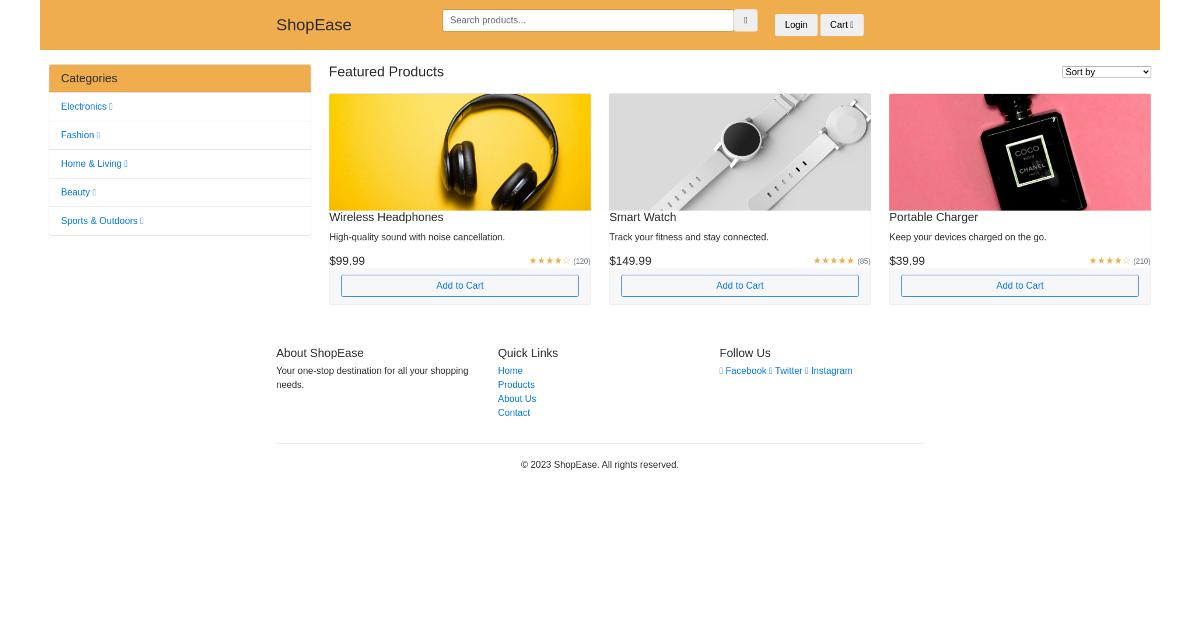The image size is (1200, 630).
Task: Open the Contact page link
Action: tap(513, 412)
